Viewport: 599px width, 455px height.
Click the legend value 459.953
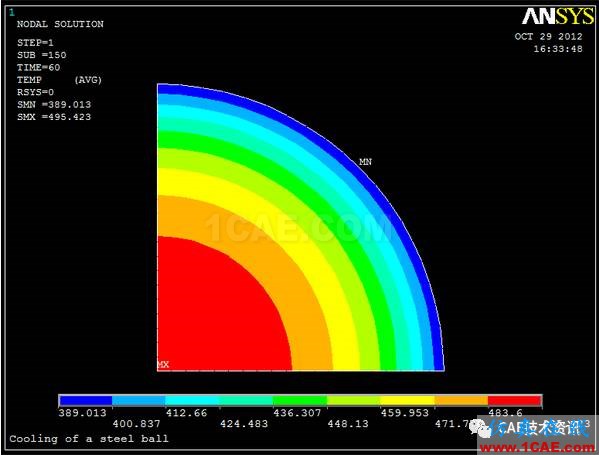405,413
